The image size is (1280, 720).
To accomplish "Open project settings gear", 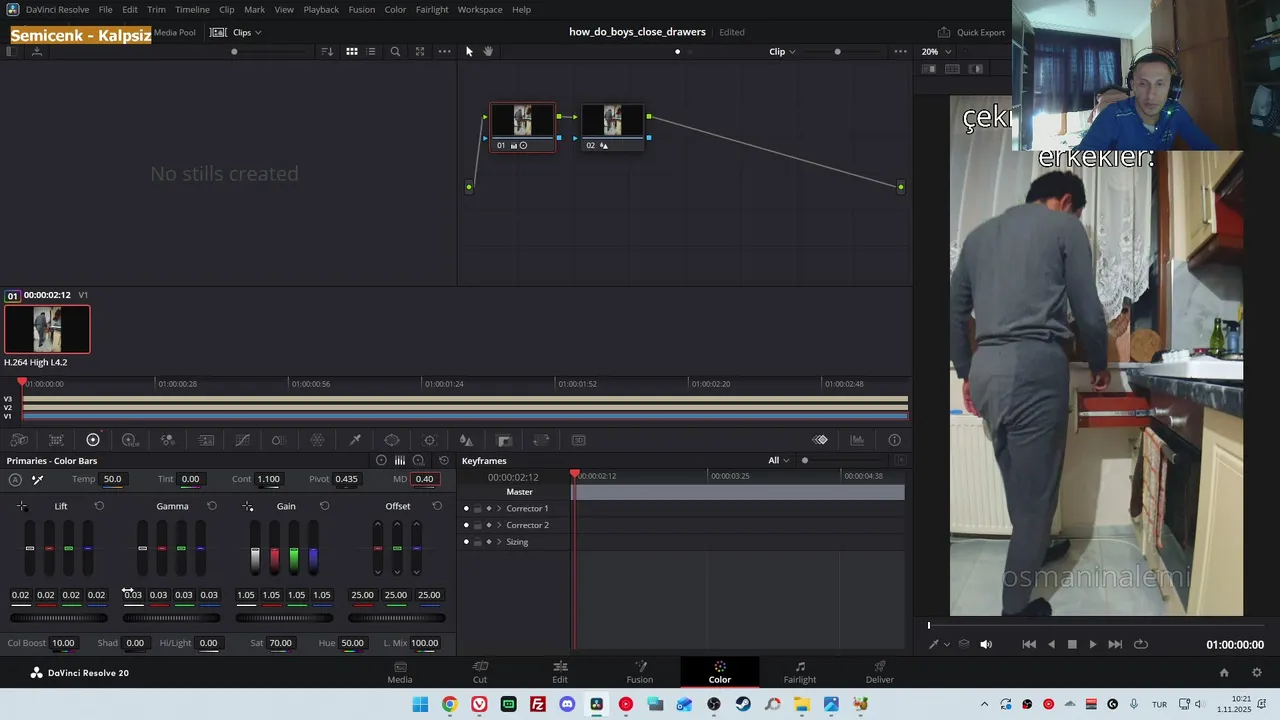I will click(1257, 673).
